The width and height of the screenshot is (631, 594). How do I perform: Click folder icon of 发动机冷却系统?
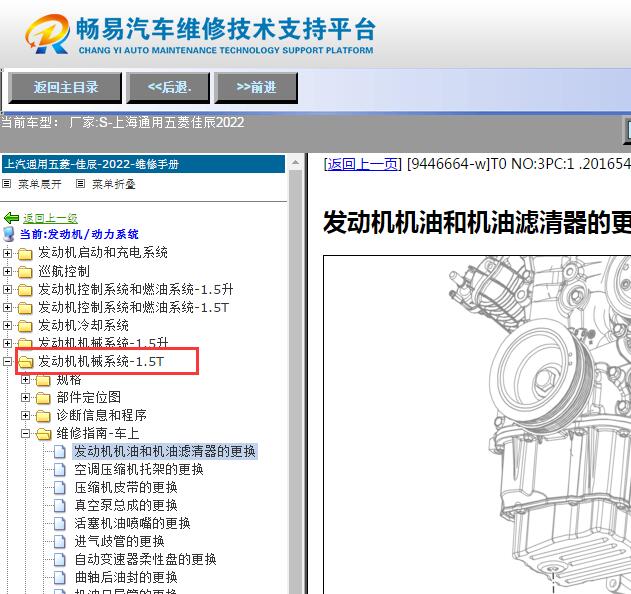[x=25, y=326]
